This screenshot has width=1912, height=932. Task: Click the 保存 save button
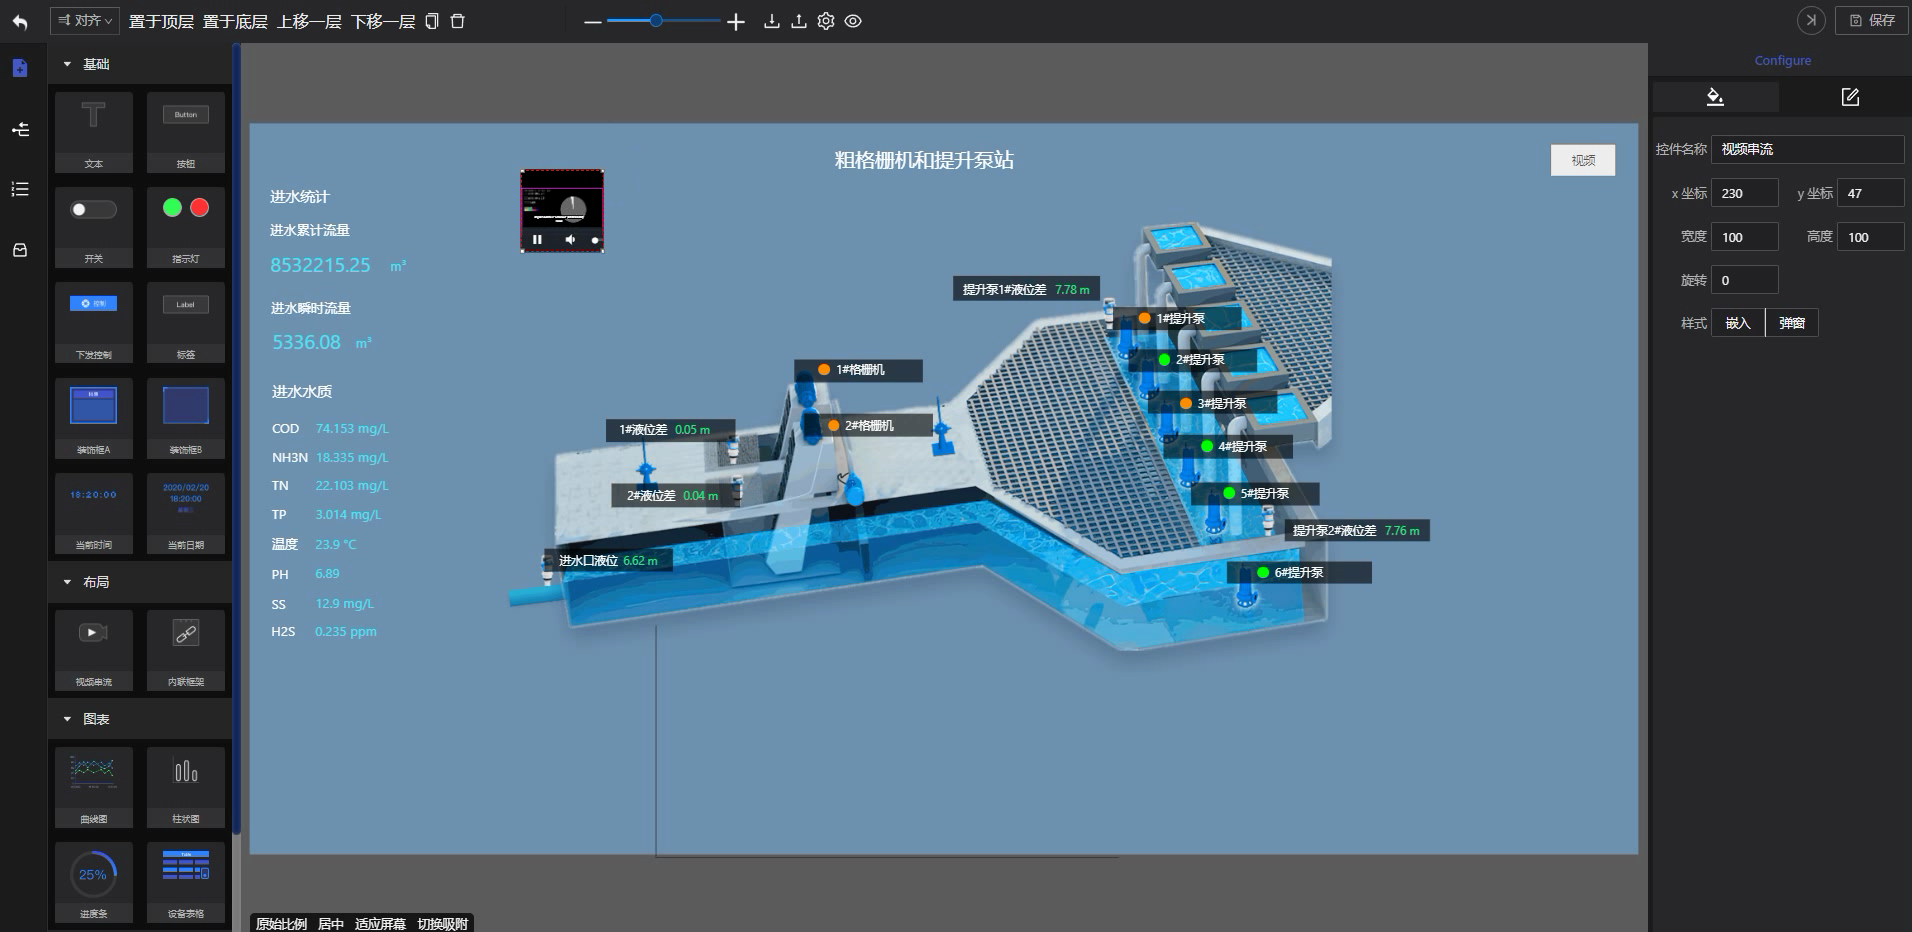tap(1872, 20)
